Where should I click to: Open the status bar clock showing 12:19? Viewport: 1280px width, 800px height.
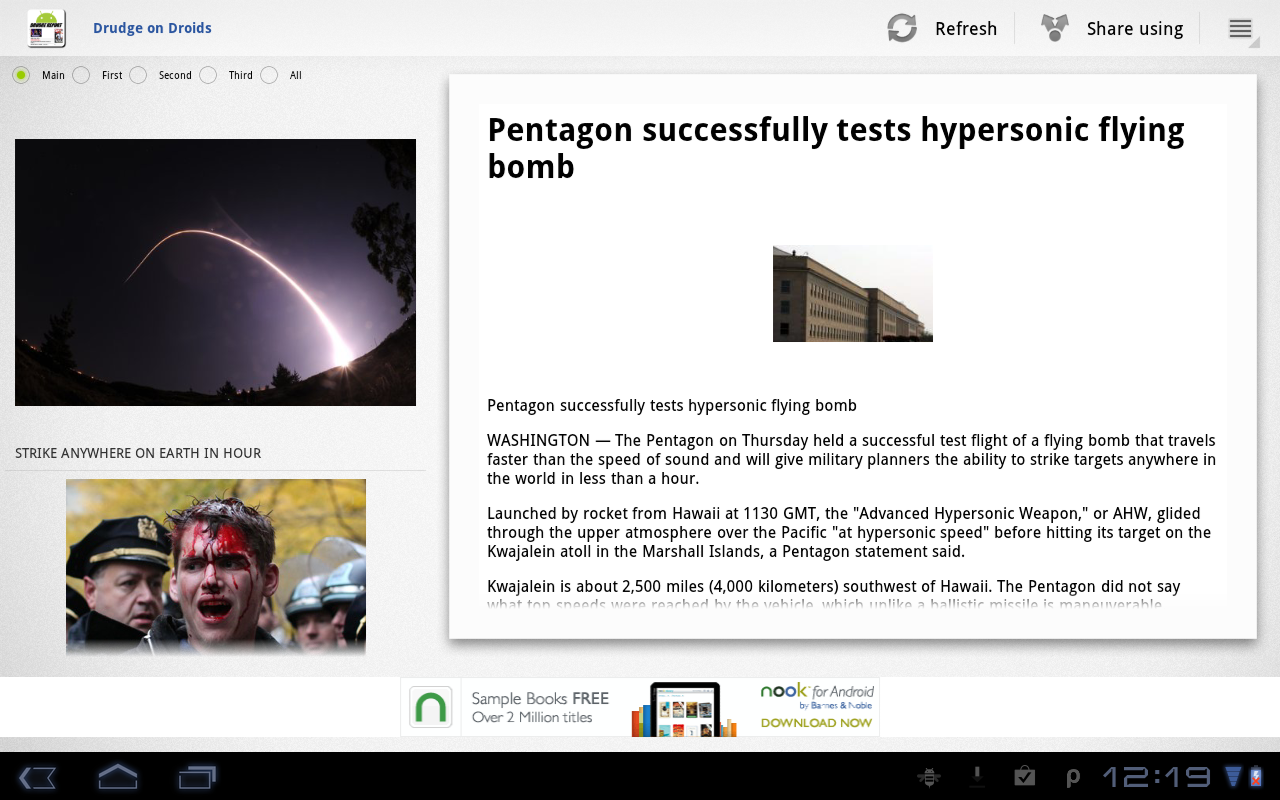coord(1156,777)
